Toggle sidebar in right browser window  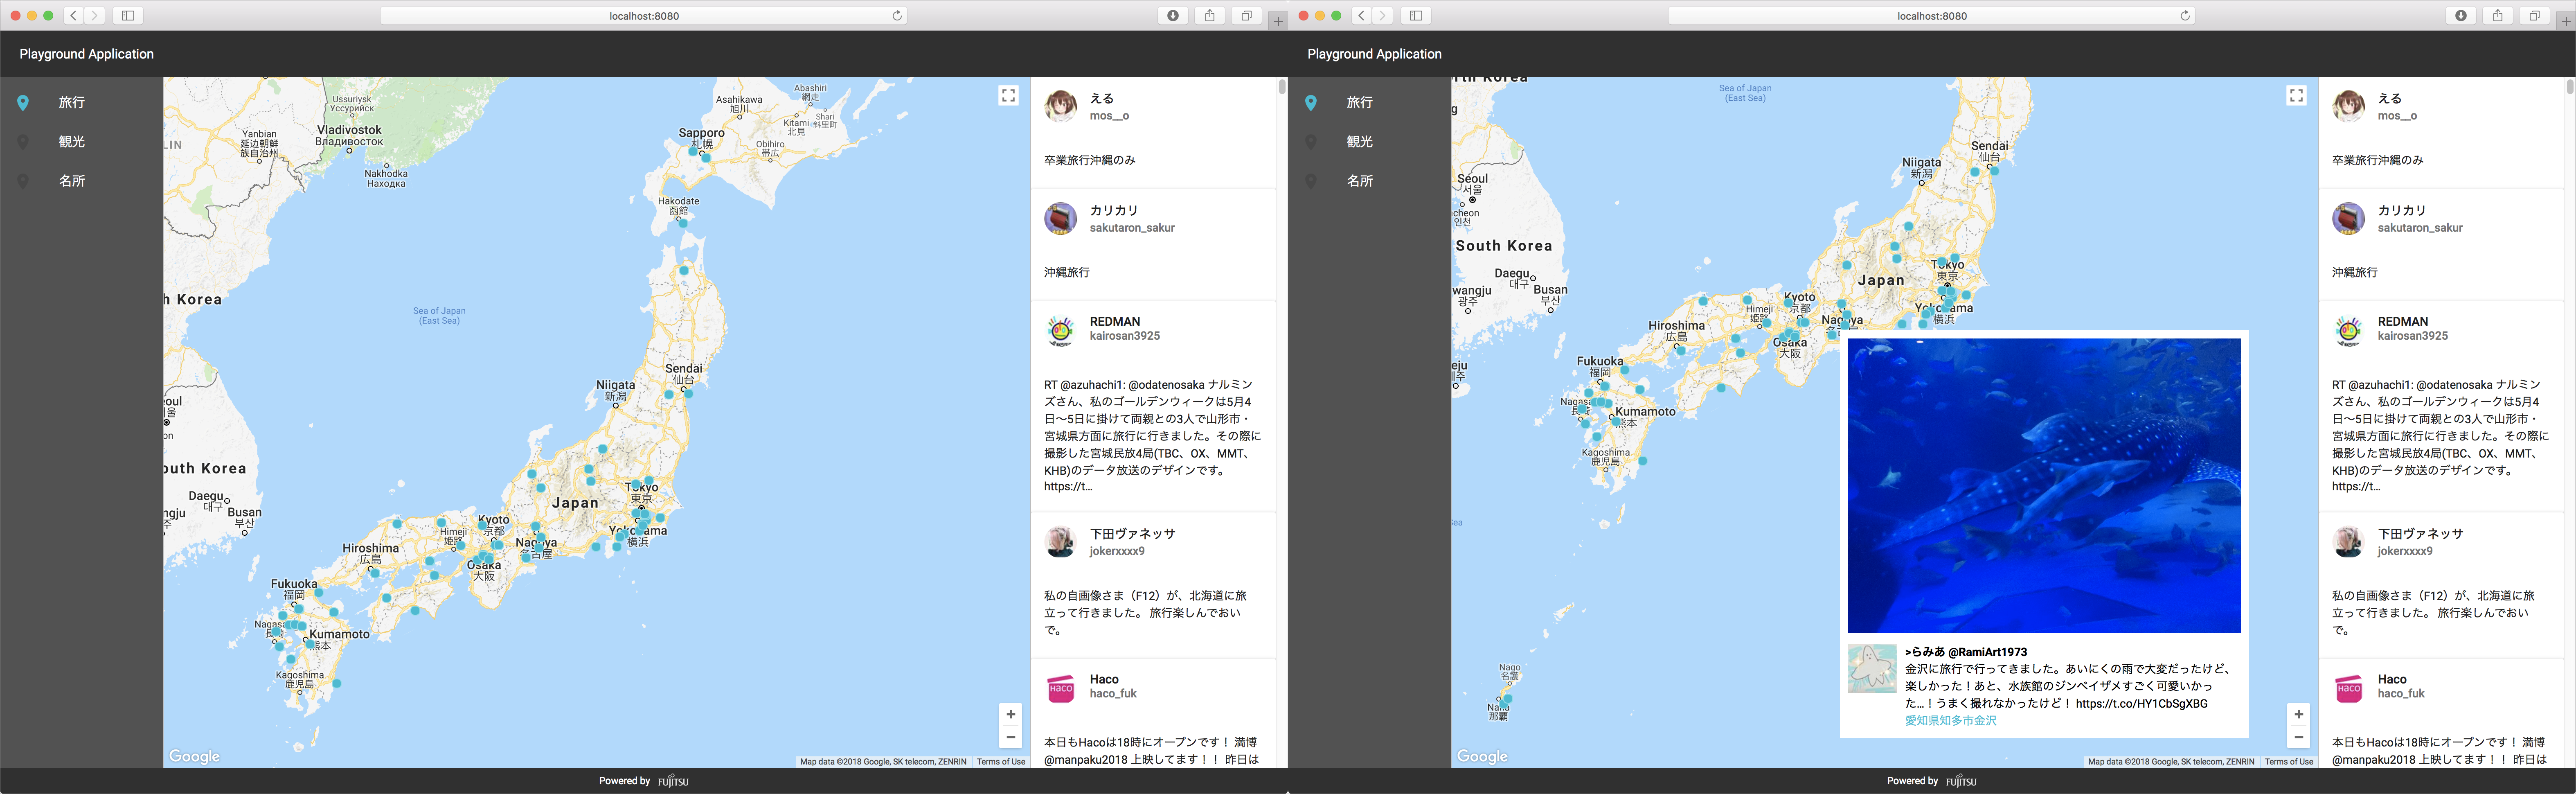click(x=1416, y=15)
